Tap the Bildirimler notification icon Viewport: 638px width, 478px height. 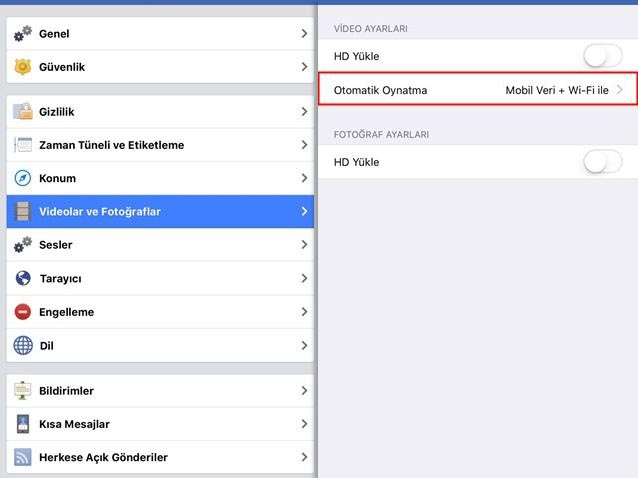23,391
